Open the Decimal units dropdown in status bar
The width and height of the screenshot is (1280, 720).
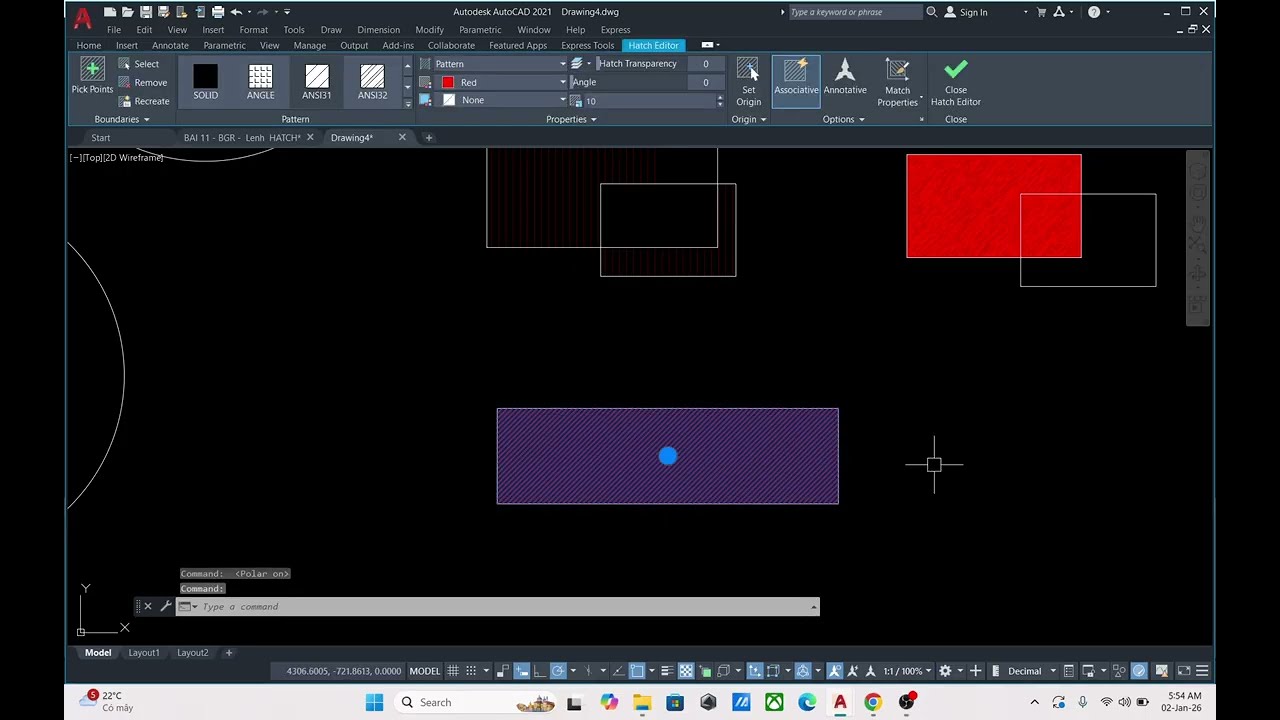pyautogui.click(x=1030, y=671)
